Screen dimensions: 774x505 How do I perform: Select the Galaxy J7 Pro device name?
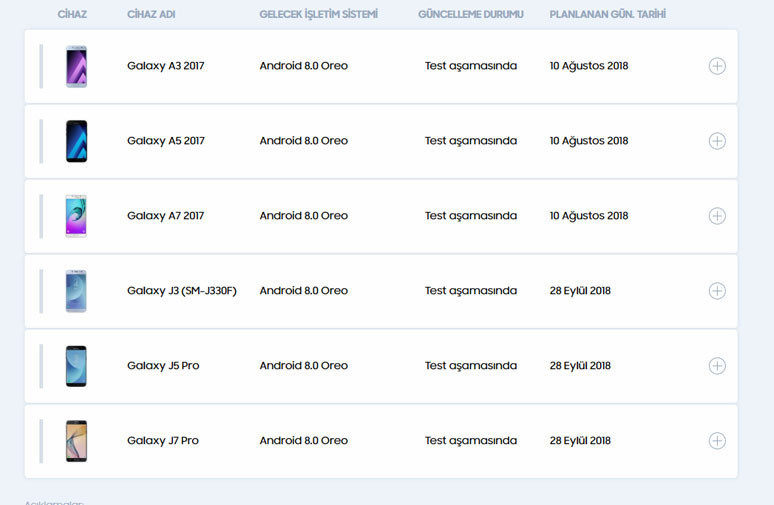tap(163, 441)
